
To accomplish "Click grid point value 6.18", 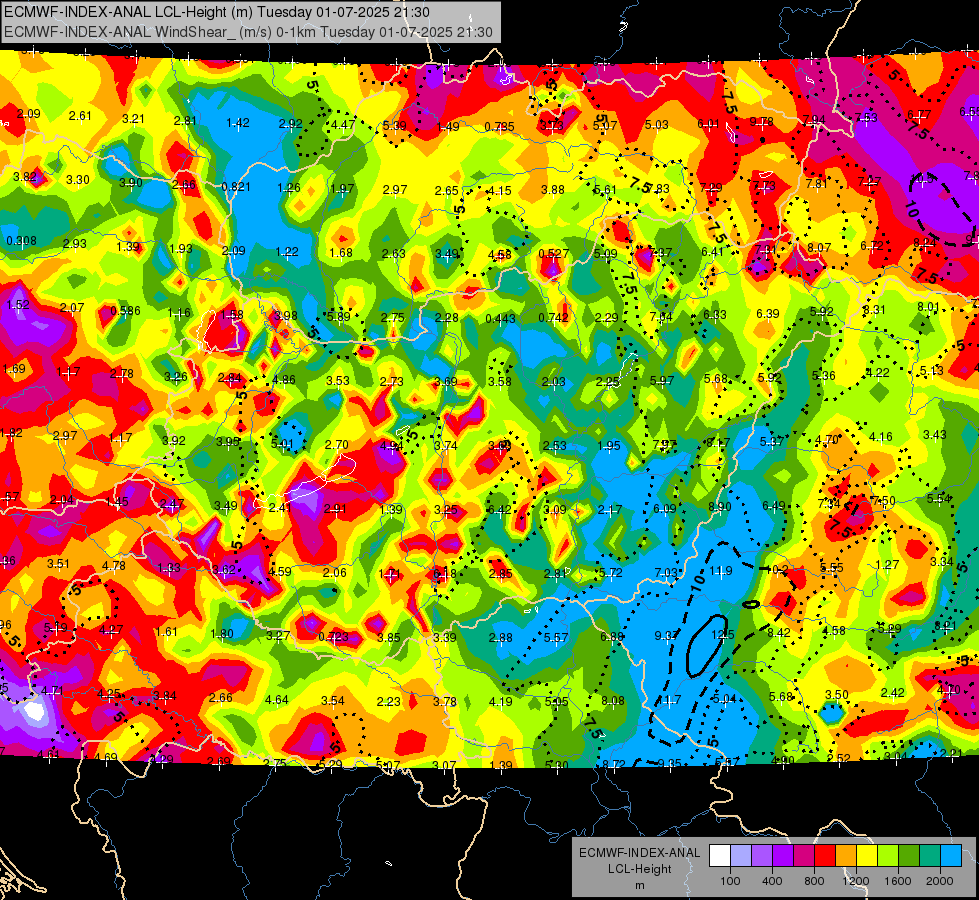I will tap(445, 573).
